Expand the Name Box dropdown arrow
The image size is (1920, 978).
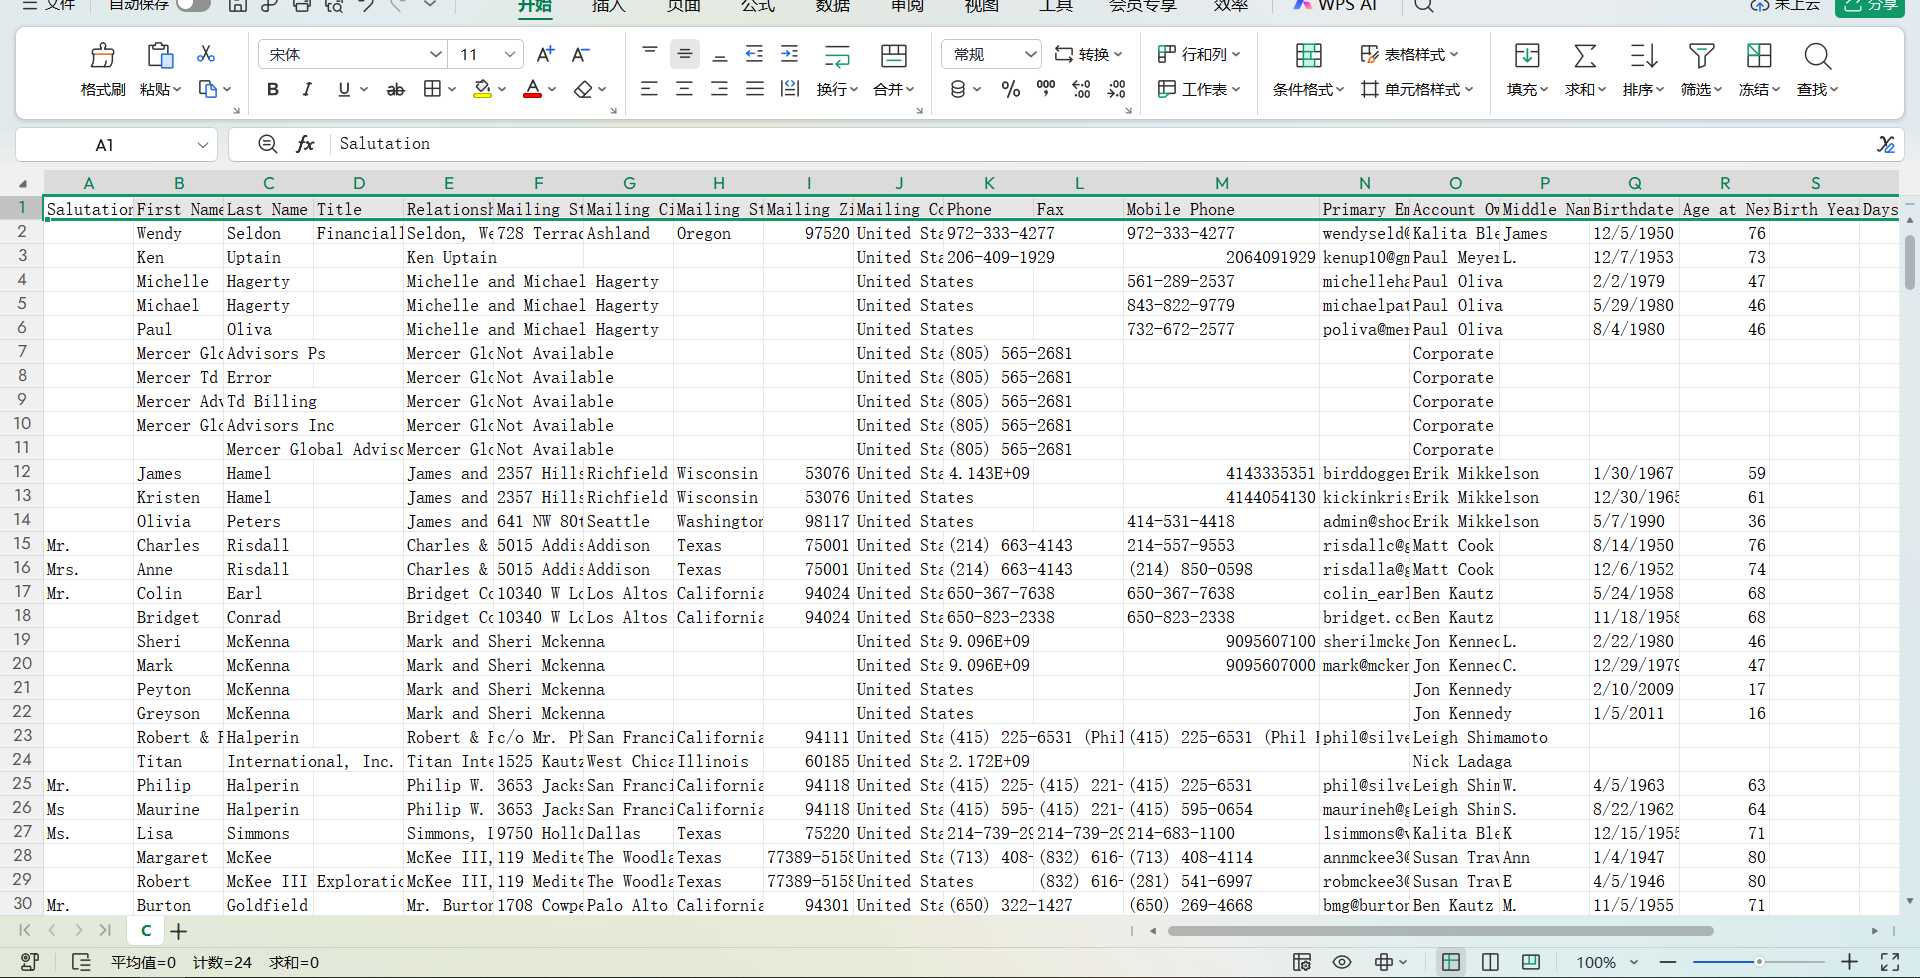click(x=202, y=145)
